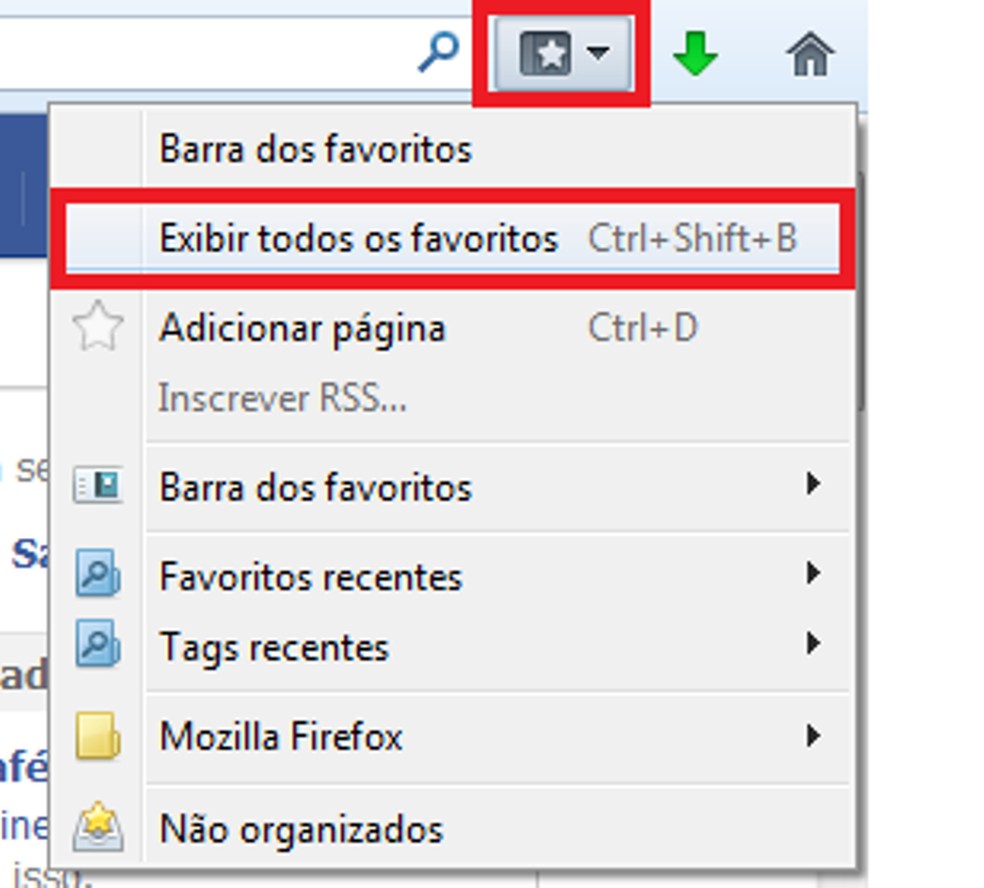The height and width of the screenshot is (888, 984).
Task: Click the star icon next to Adicionar página
Action: point(95,327)
